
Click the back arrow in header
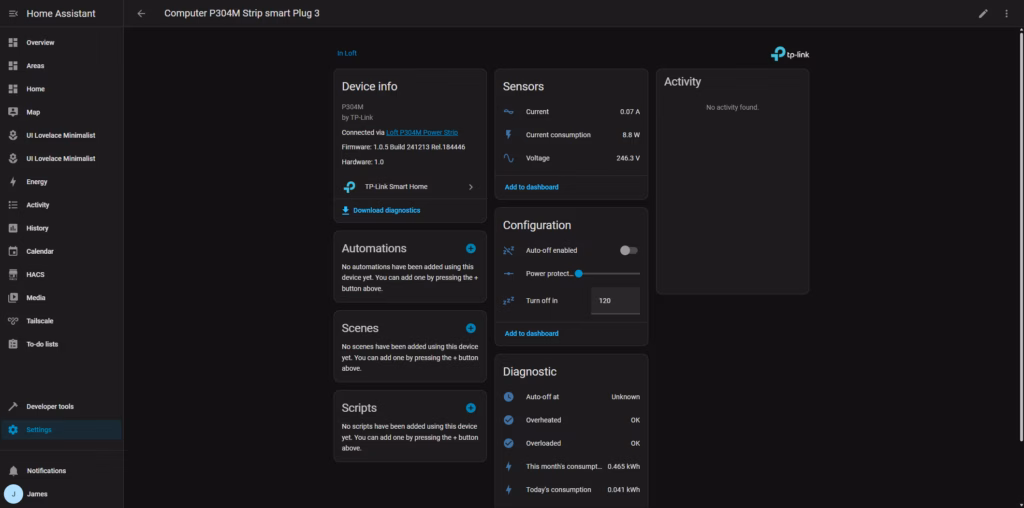pyautogui.click(x=141, y=14)
